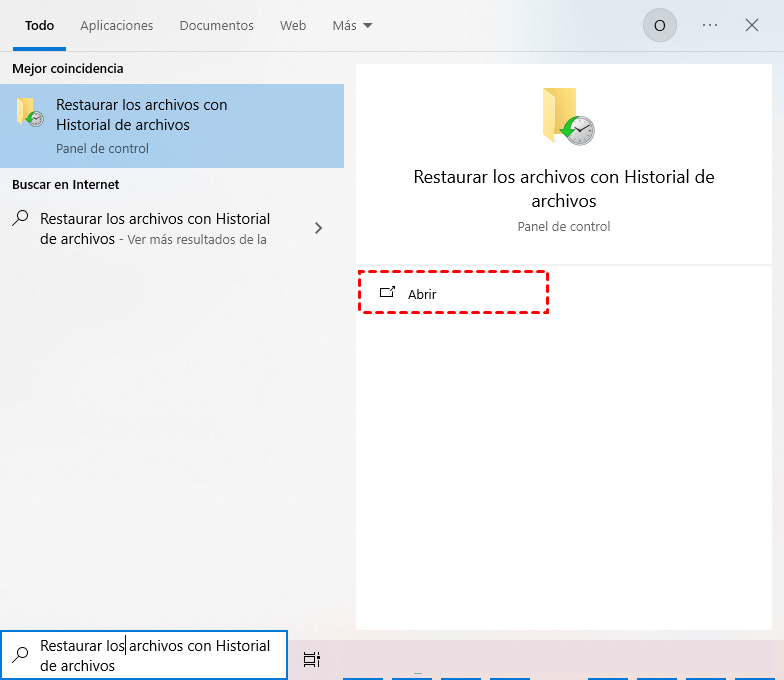Open the three-dots options menu
Screen dimensions: 784x680
tap(710, 25)
